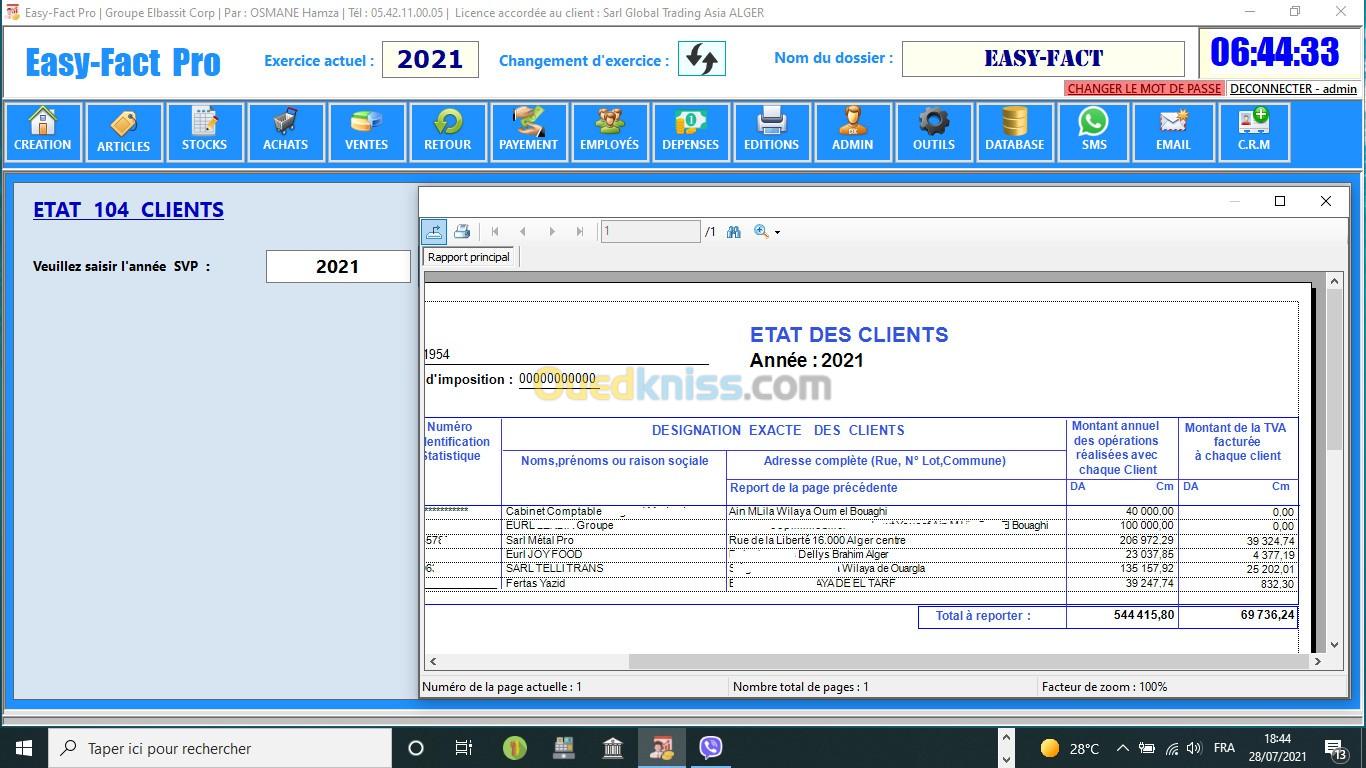Open the DATABASE tool

click(x=1014, y=132)
